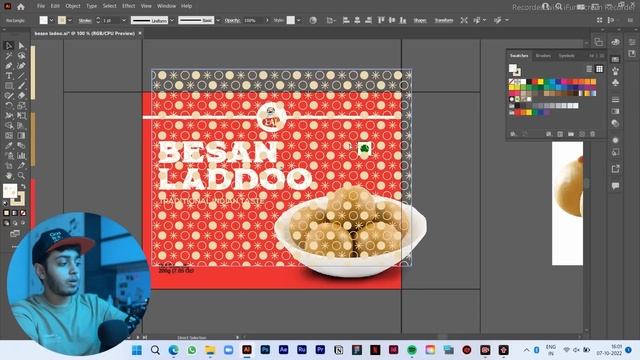The image size is (640, 360).
Task: Set paint mode to None
Action: (x=23, y=213)
